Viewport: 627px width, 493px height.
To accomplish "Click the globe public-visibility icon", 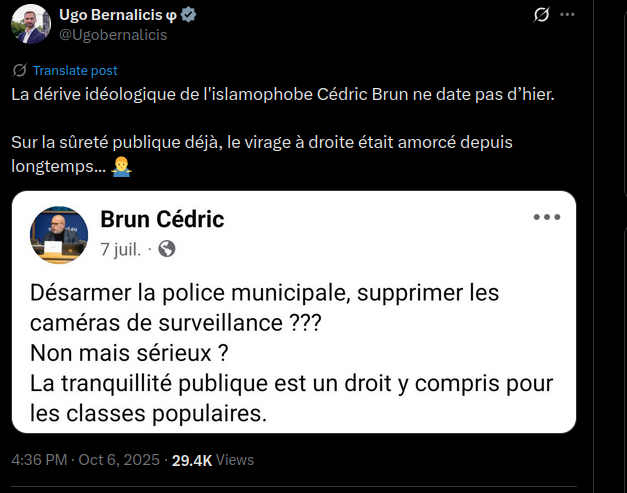I will 167,249.
